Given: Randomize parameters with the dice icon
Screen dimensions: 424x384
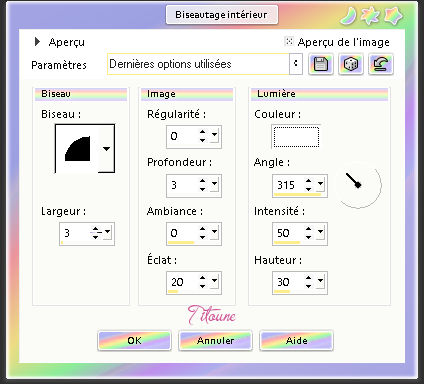Looking at the screenshot, I should 351,64.
